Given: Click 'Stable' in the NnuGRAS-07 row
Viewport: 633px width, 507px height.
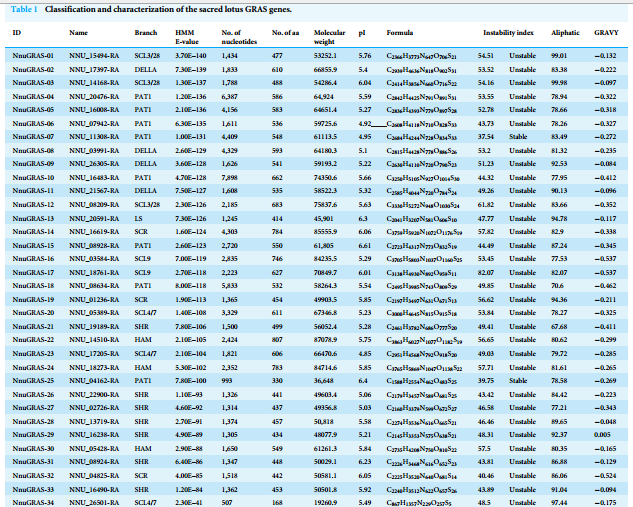Looking at the screenshot, I should (518, 137).
